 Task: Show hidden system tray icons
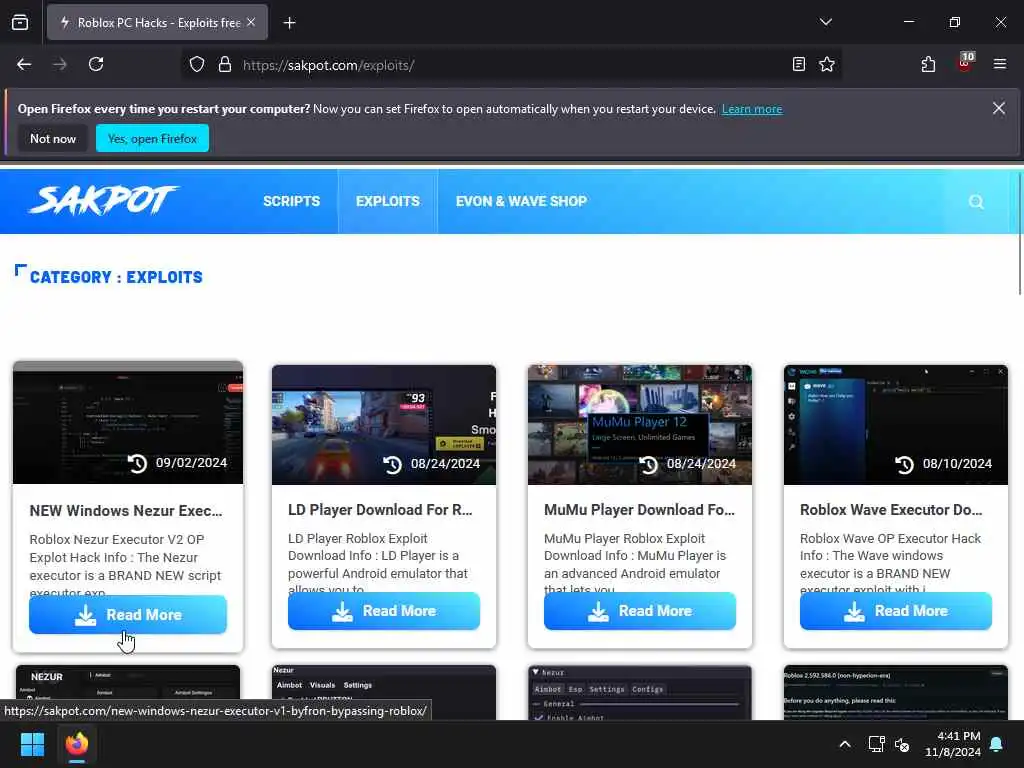click(x=844, y=744)
